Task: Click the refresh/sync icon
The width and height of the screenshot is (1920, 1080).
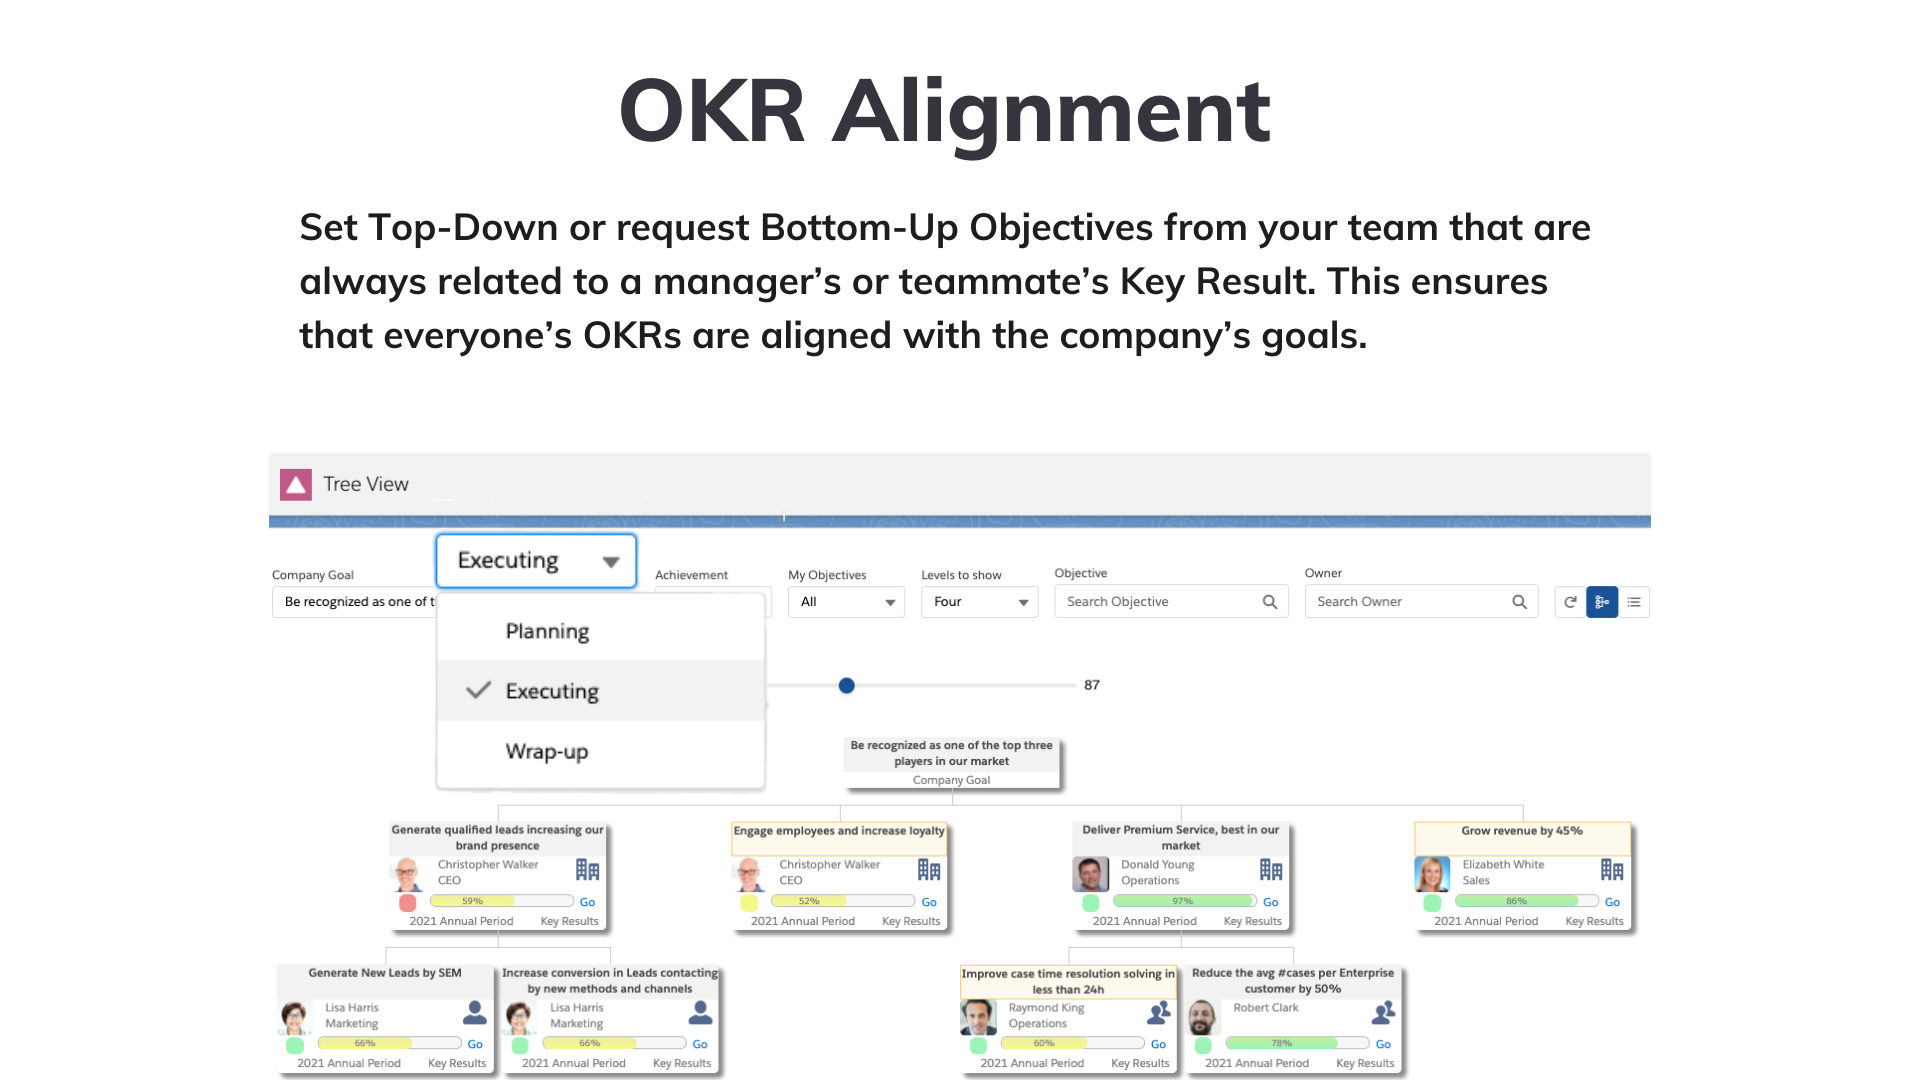Action: (x=1569, y=600)
